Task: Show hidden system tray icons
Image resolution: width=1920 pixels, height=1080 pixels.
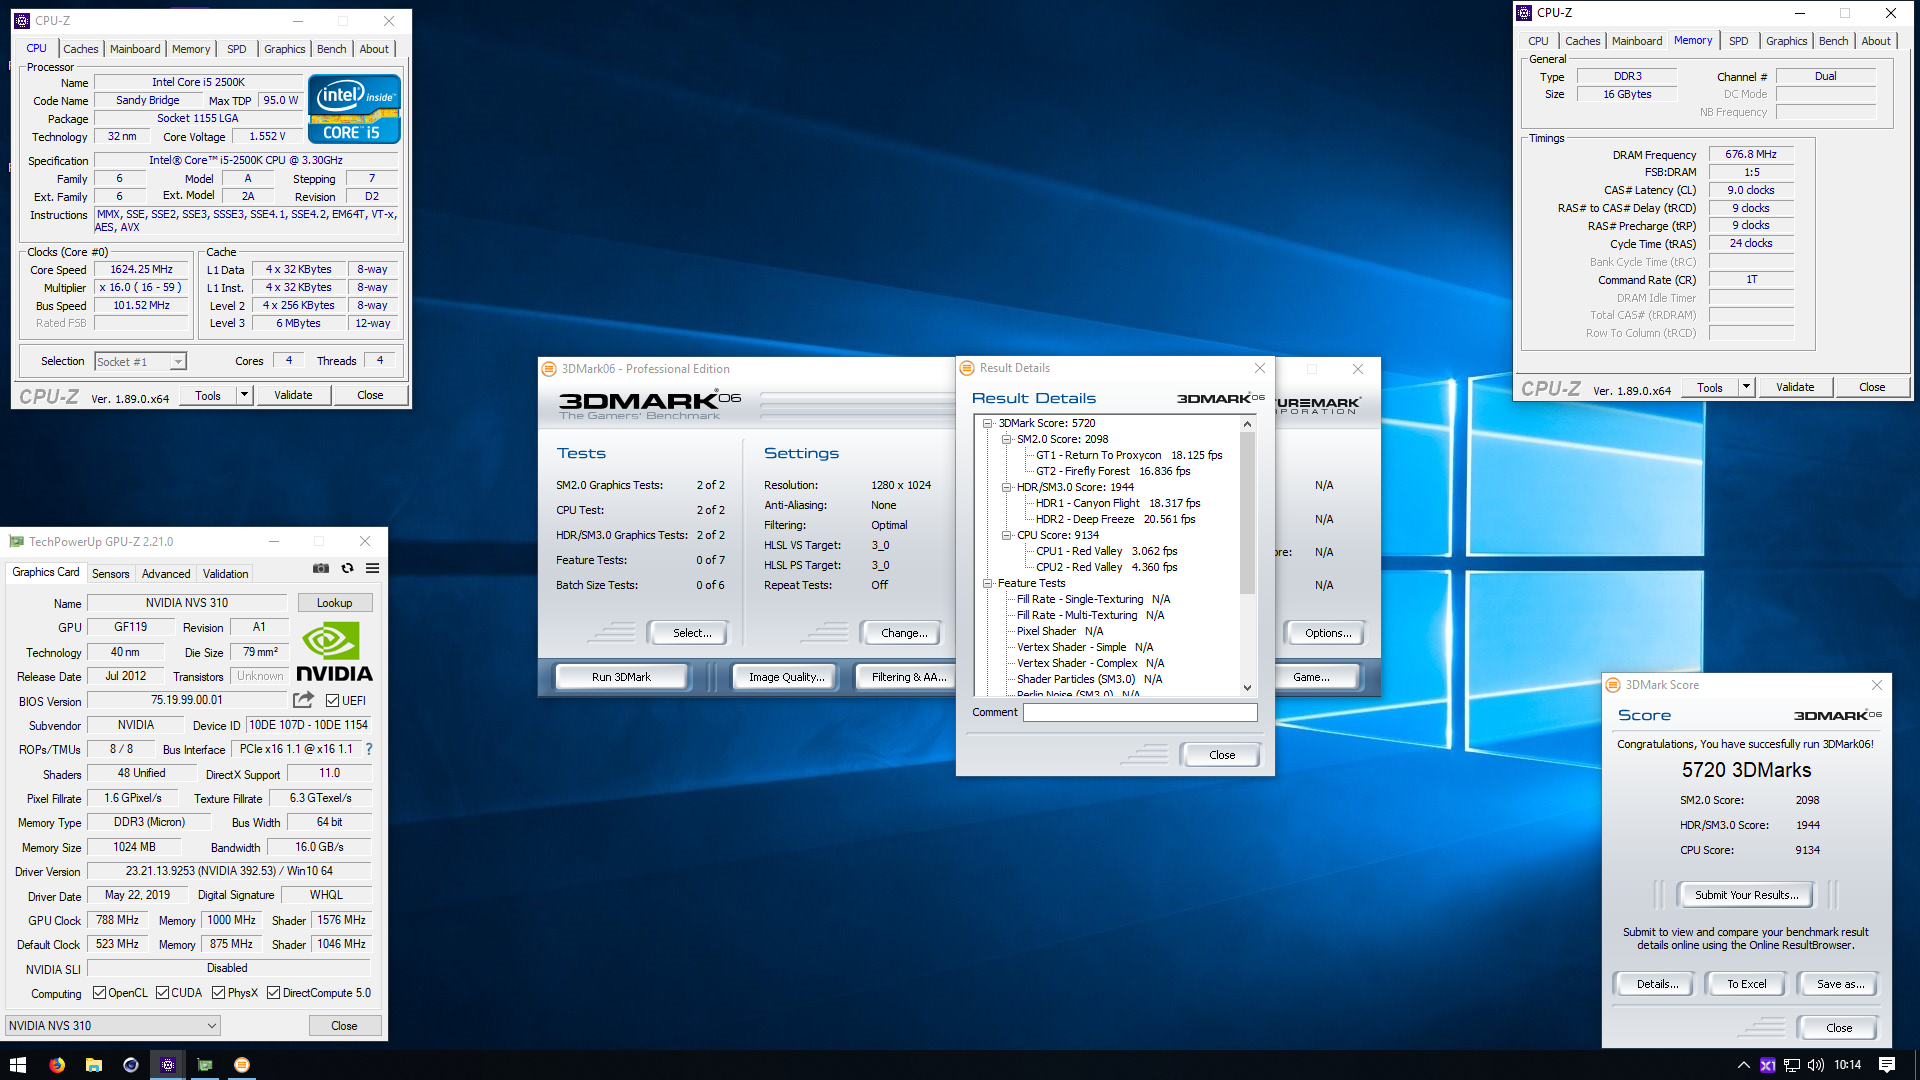Action: (x=1744, y=1065)
